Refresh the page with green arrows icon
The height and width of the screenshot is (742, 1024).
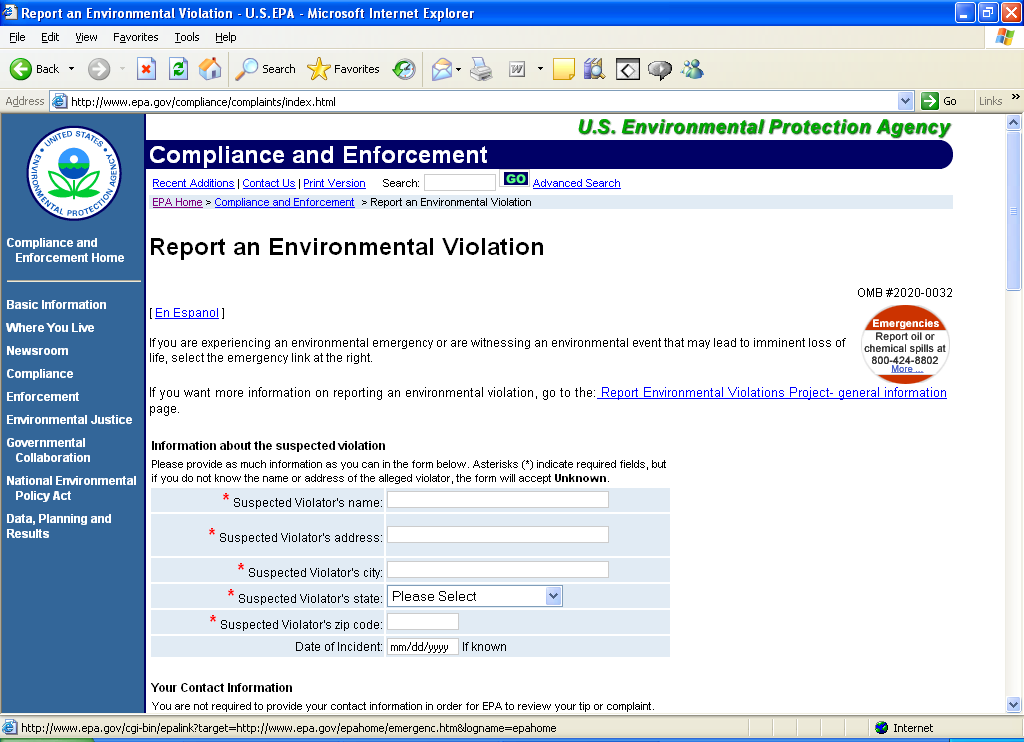click(x=178, y=69)
